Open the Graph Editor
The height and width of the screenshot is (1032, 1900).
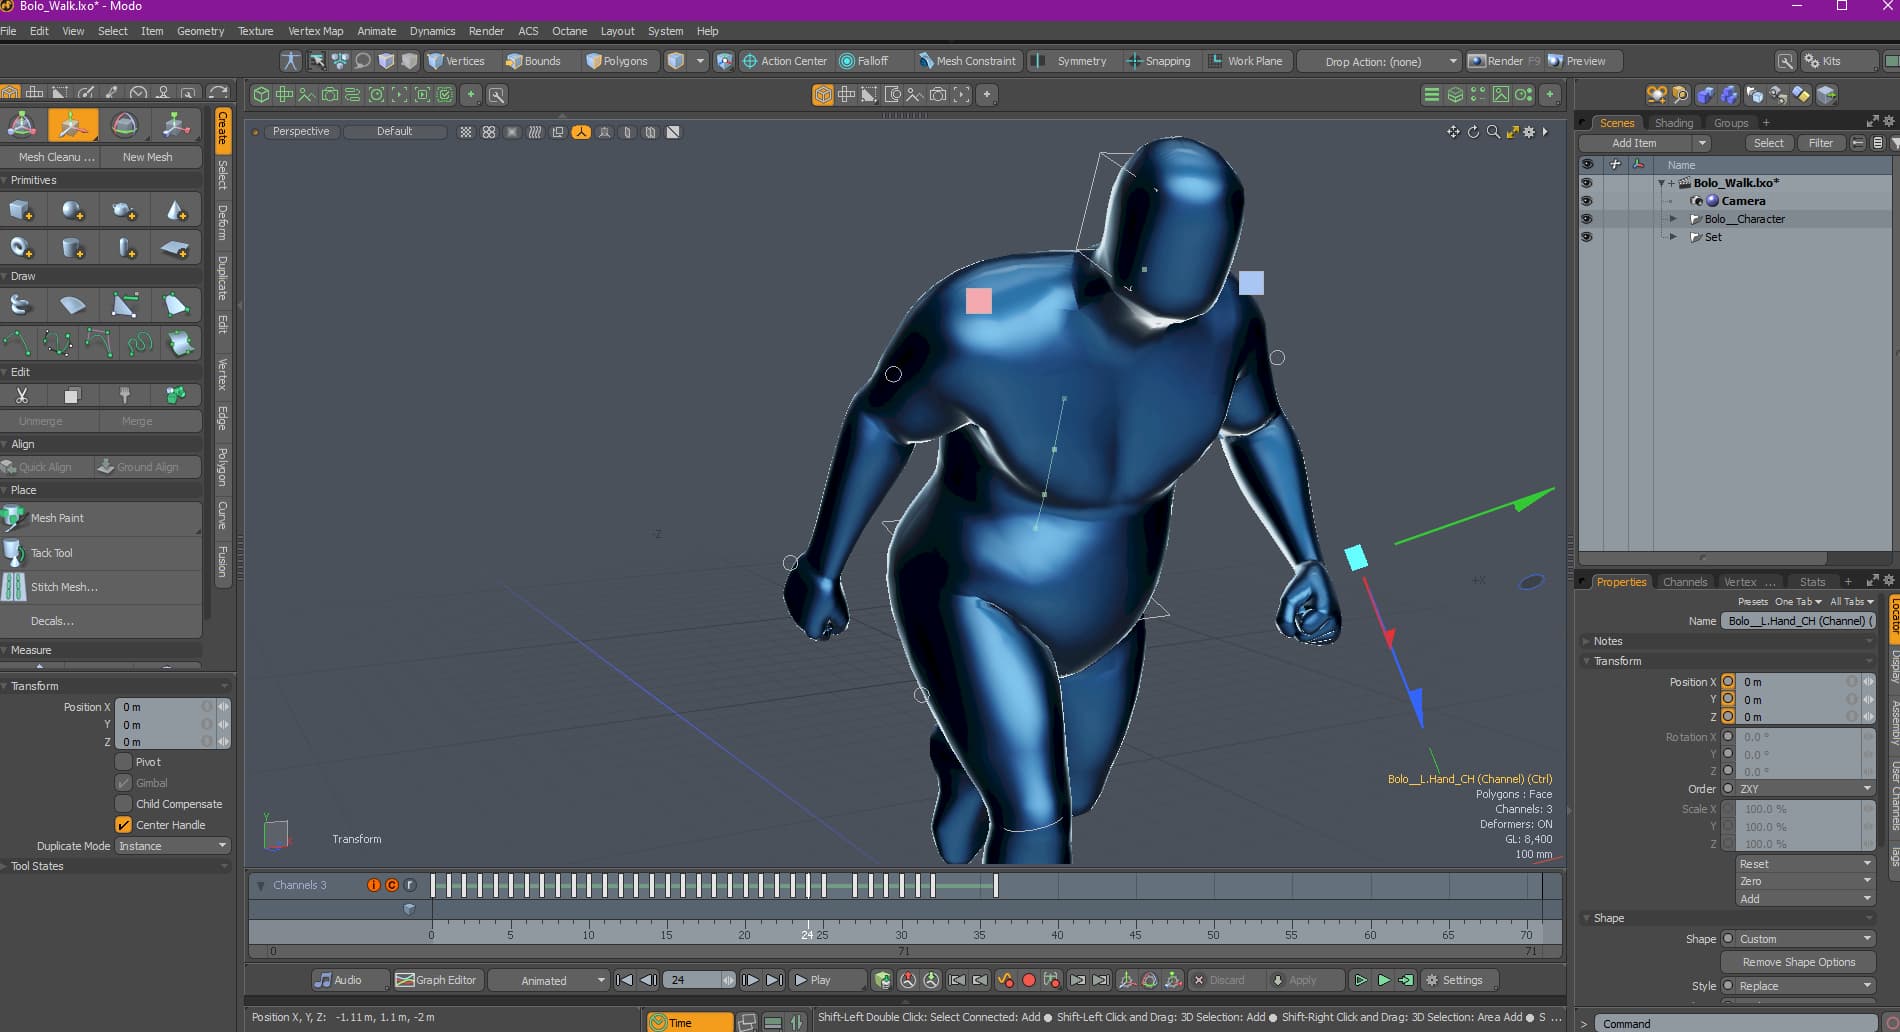point(436,980)
